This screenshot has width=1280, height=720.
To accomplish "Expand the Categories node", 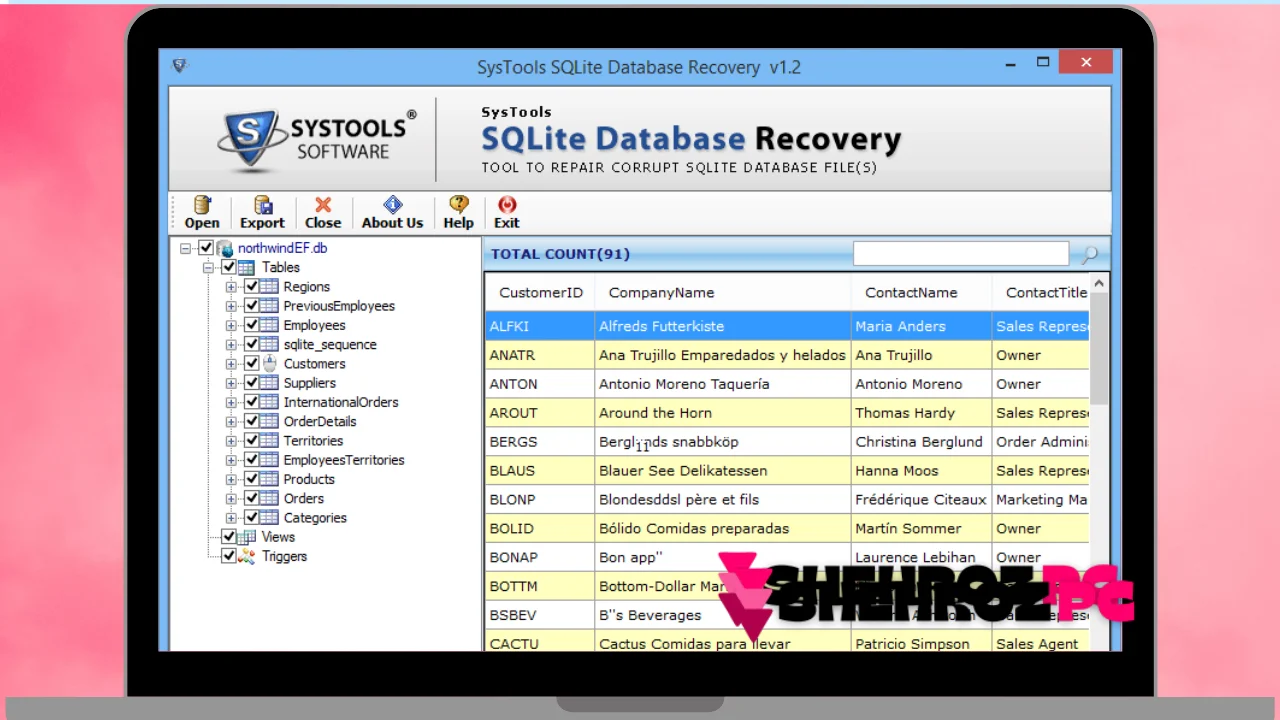I will point(231,518).
